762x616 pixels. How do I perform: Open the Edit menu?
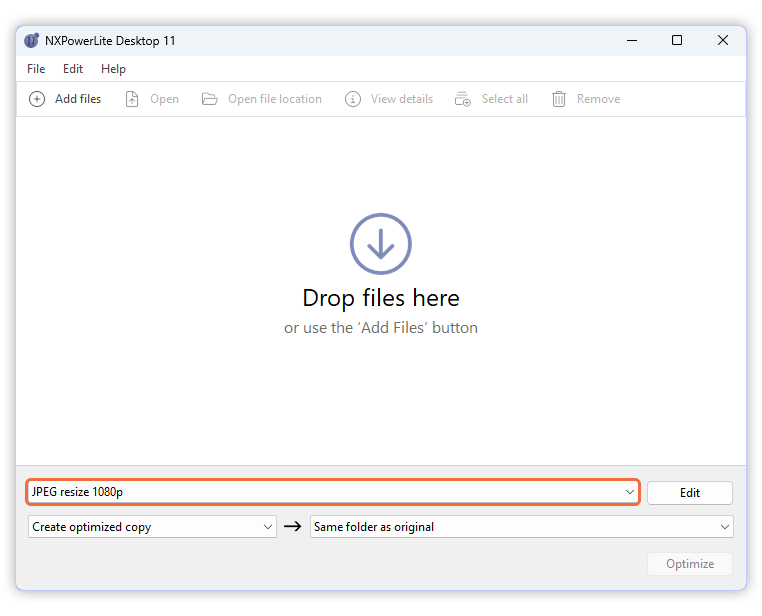(x=73, y=69)
